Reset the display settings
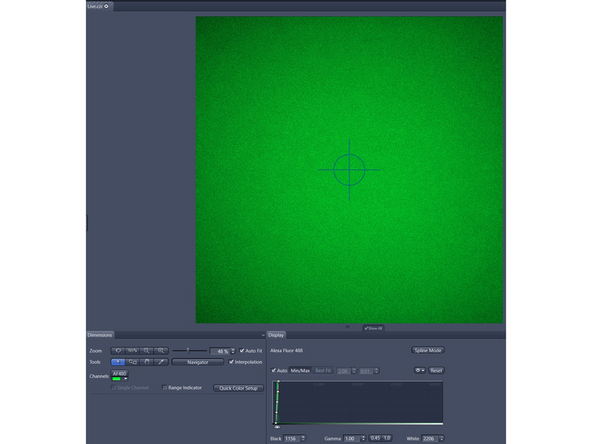Screen dimensions: 592x444 pos(436,370)
